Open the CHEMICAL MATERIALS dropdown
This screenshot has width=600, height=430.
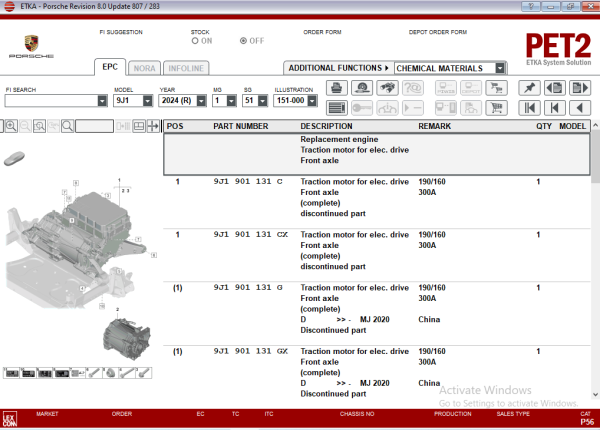tap(500, 68)
